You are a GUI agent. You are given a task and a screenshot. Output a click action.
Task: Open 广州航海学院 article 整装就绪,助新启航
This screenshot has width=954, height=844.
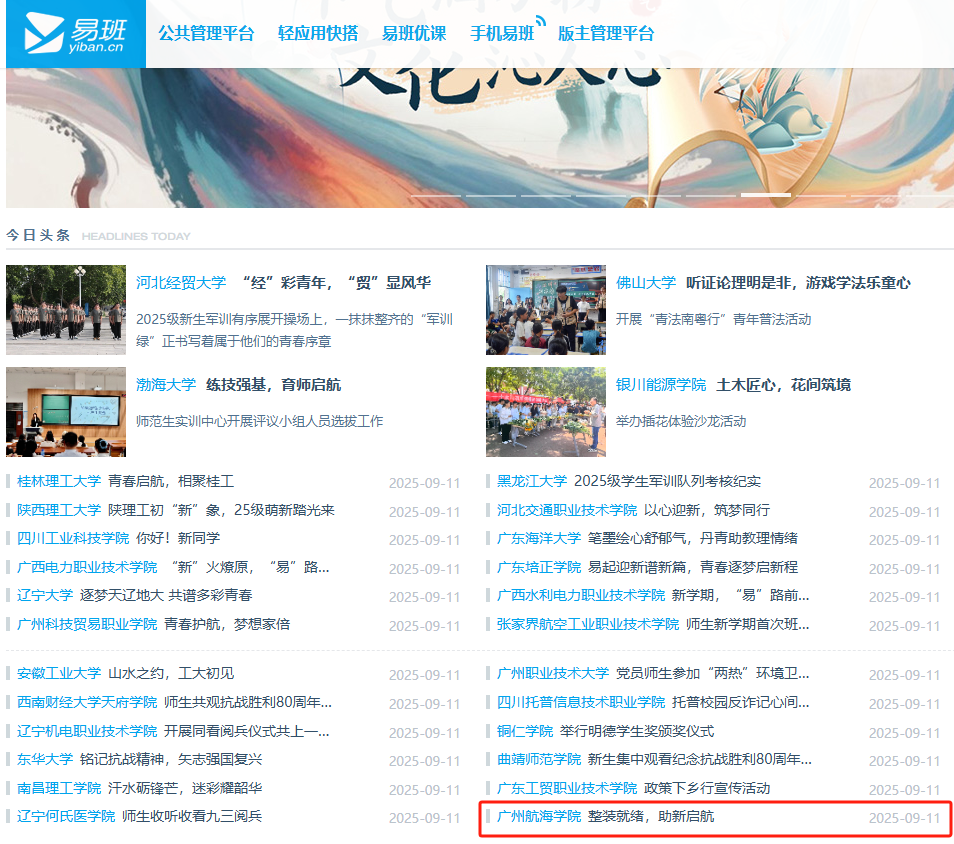(651, 816)
